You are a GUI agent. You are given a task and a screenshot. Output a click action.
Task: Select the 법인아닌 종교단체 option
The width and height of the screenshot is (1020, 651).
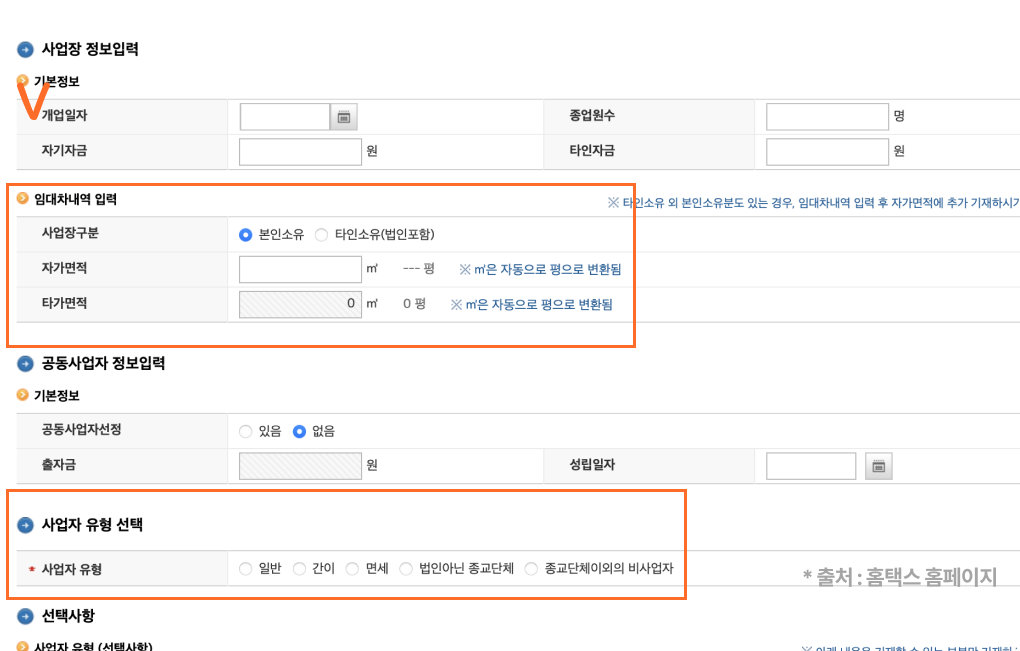(404, 568)
